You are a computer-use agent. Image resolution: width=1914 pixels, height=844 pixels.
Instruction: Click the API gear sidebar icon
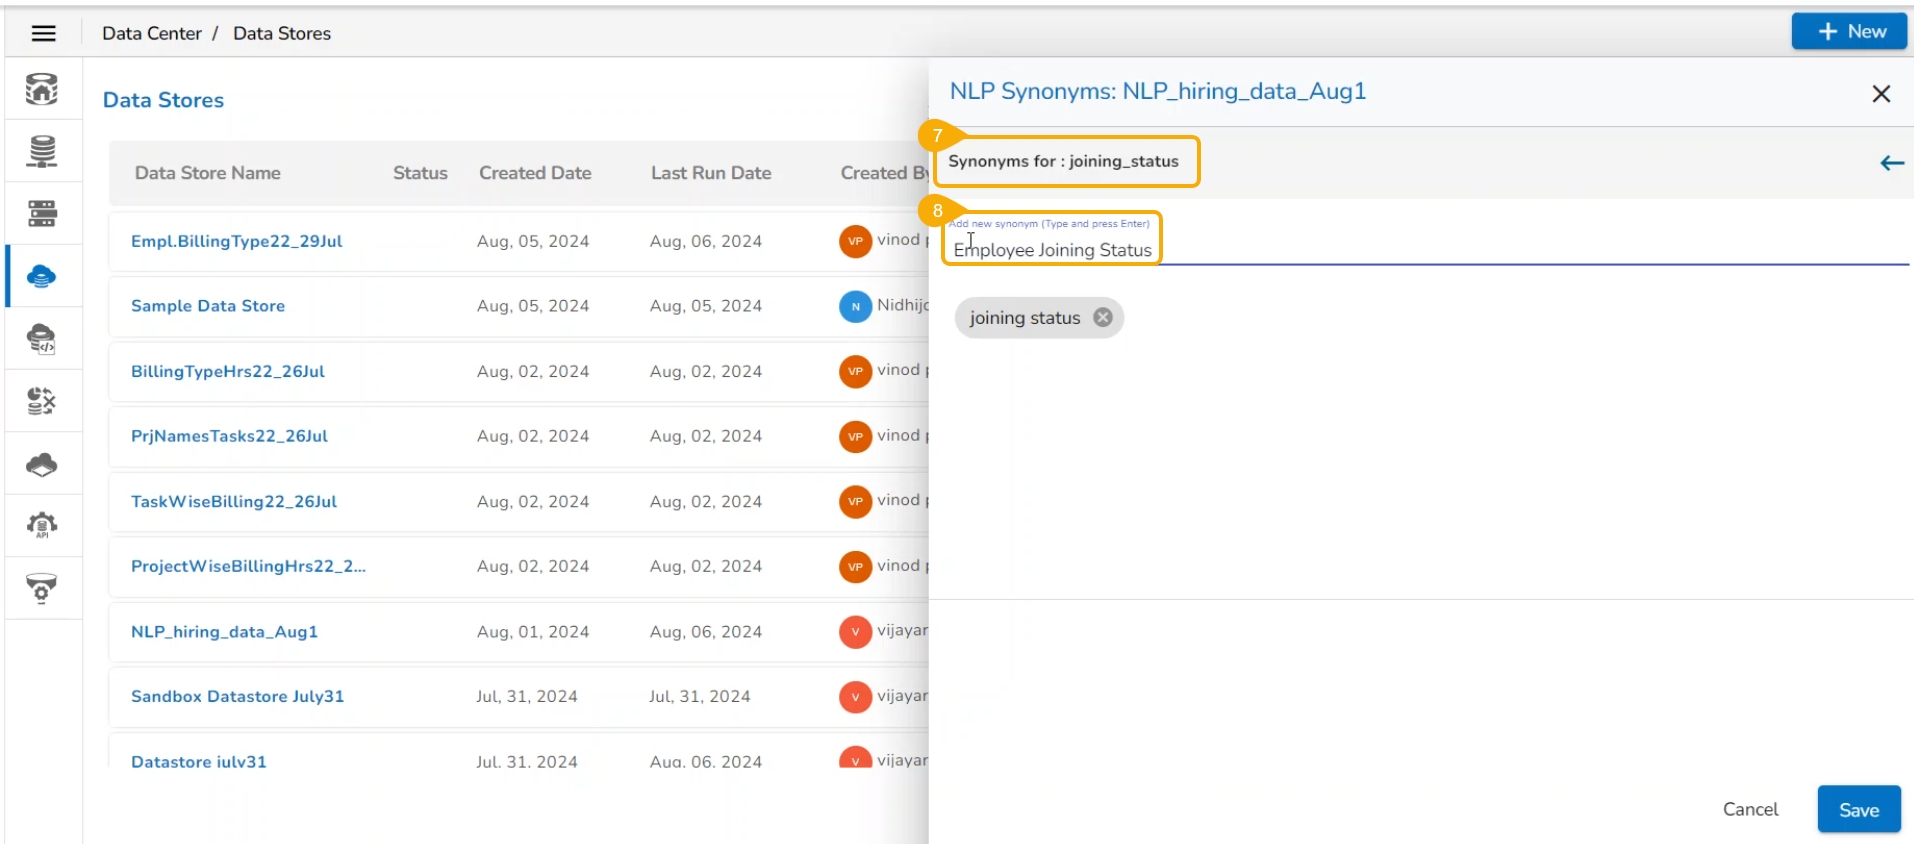42,526
